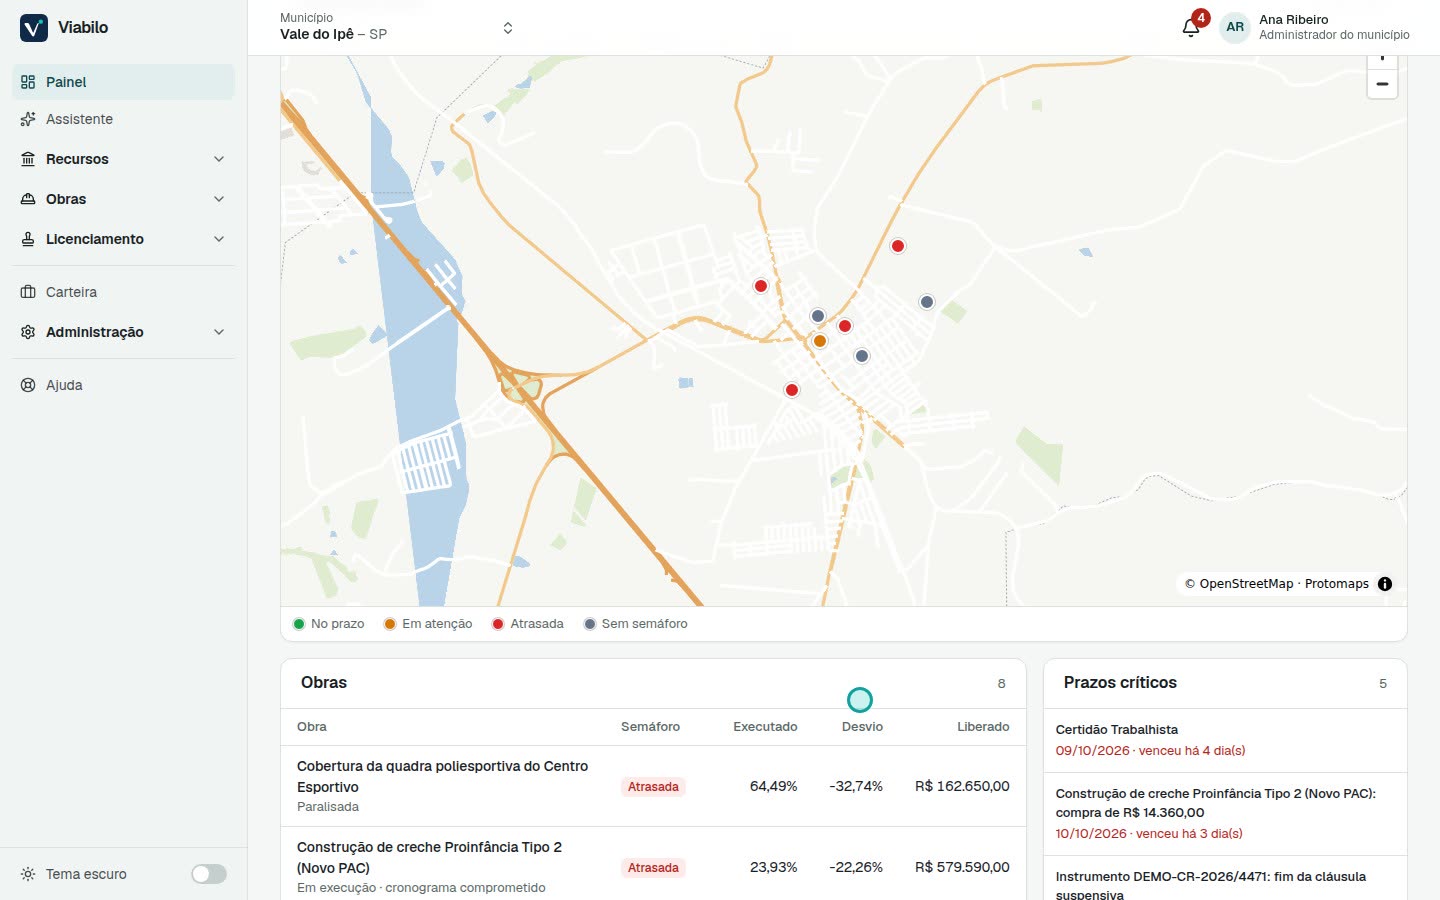The image size is (1440, 900).
Task: Click the Carteira briefcase icon
Action: (x=28, y=292)
